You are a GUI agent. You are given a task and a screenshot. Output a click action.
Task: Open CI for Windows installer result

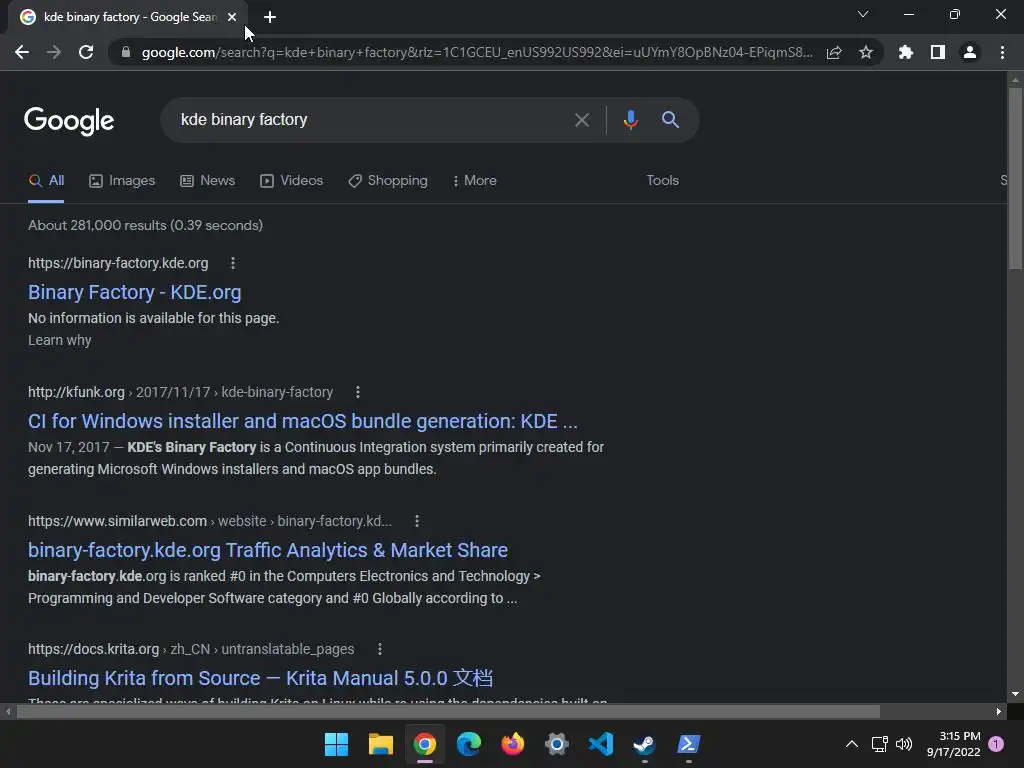[x=303, y=421]
